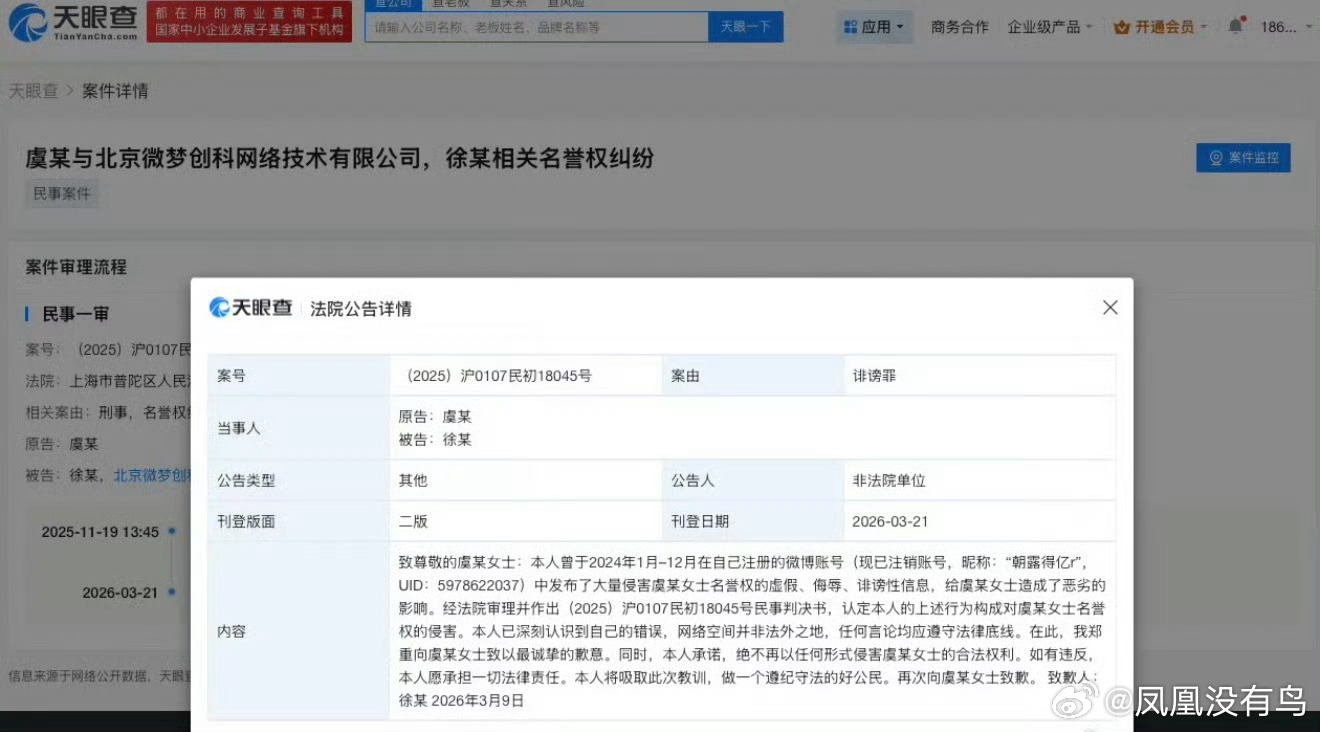Click the crown icon beside 开通会员
1320x732 pixels.
click(x=1122, y=26)
